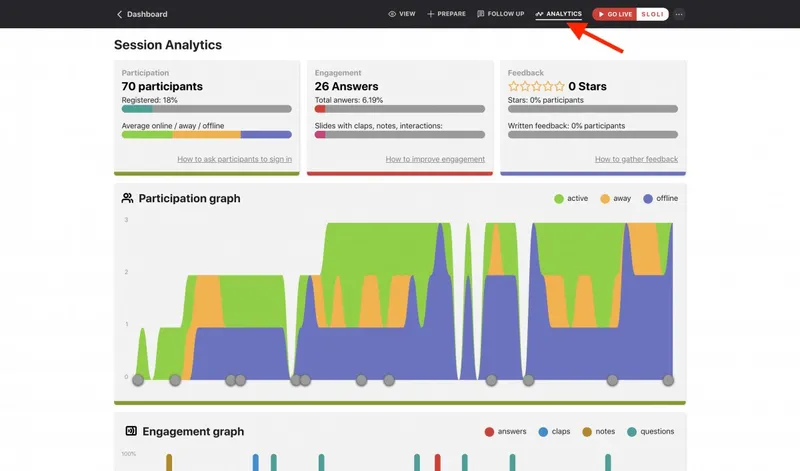
Task: Click the last slide marker on participation timeline
Action: 668,380
